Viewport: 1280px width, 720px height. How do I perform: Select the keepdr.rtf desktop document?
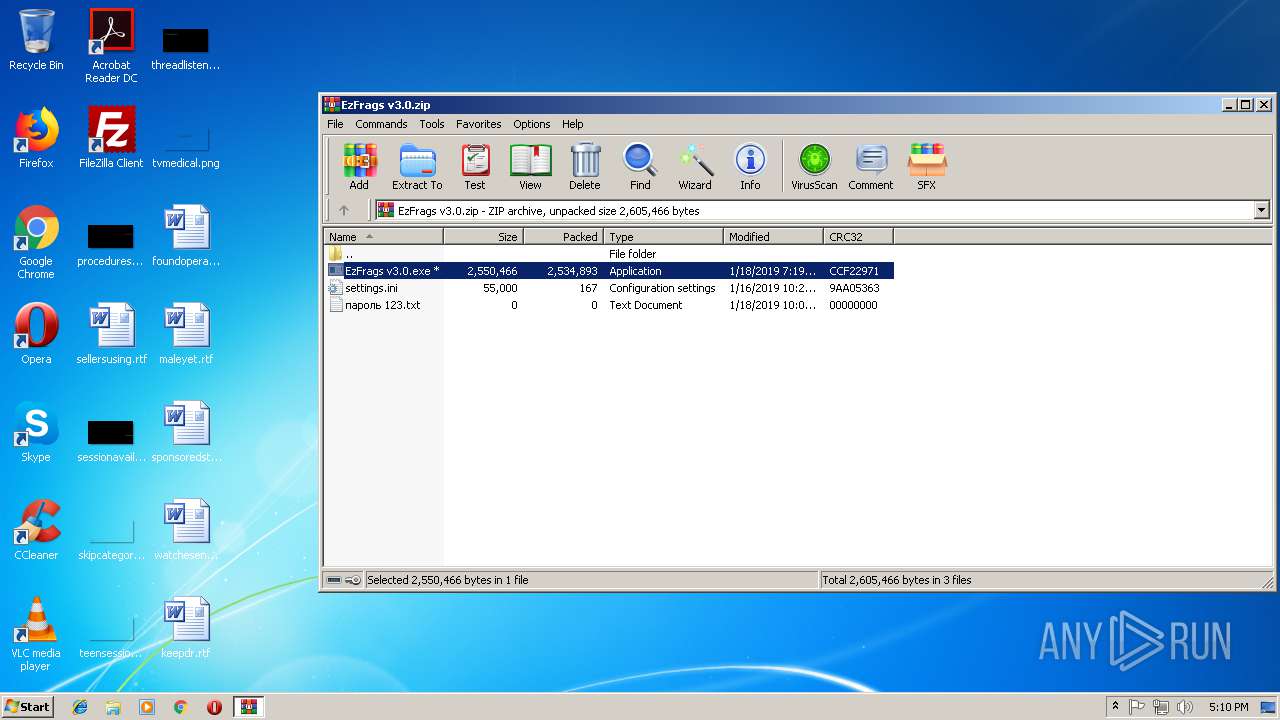(186, 628)
